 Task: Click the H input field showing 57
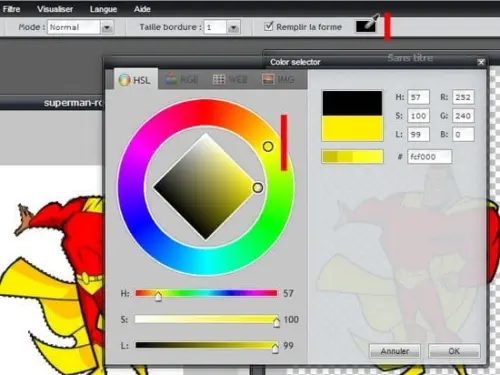[418, 97]
